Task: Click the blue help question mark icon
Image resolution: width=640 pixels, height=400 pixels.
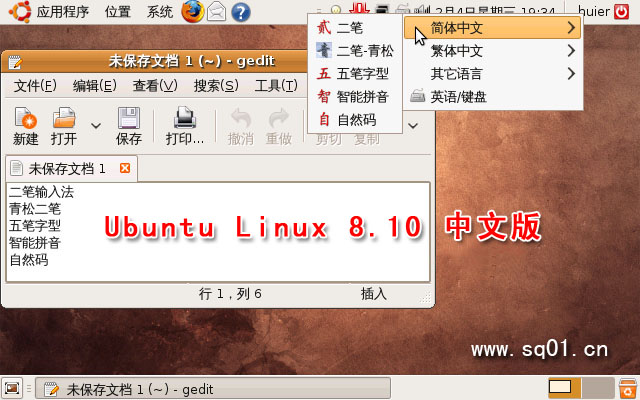Action: coord(241,12)
